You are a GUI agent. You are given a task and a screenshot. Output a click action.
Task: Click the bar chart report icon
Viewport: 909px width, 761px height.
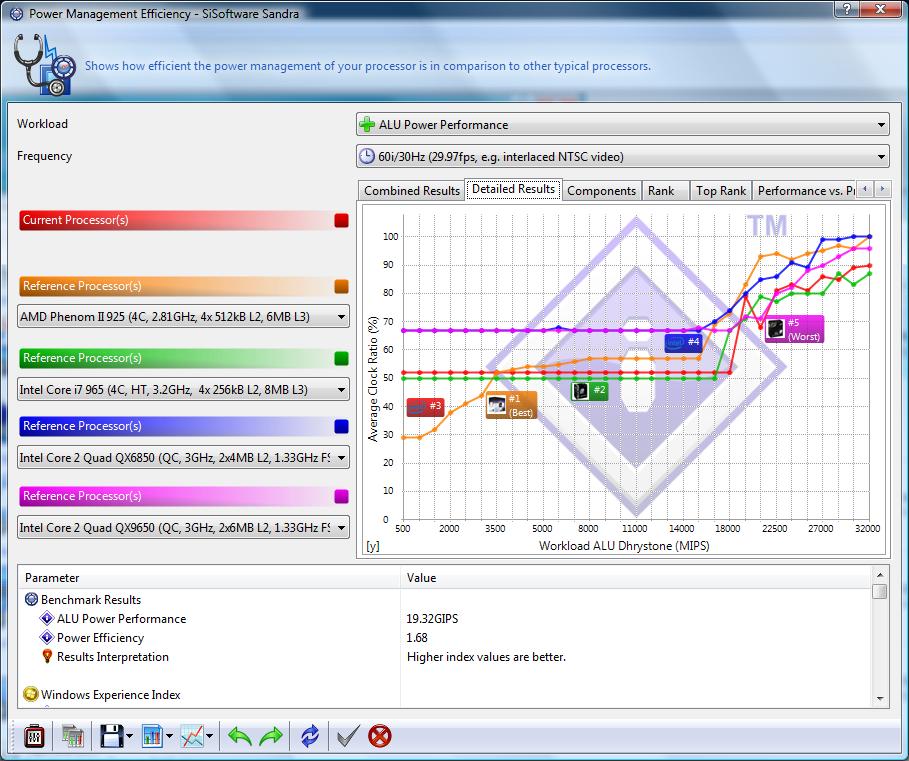click(x=152, y=737)
